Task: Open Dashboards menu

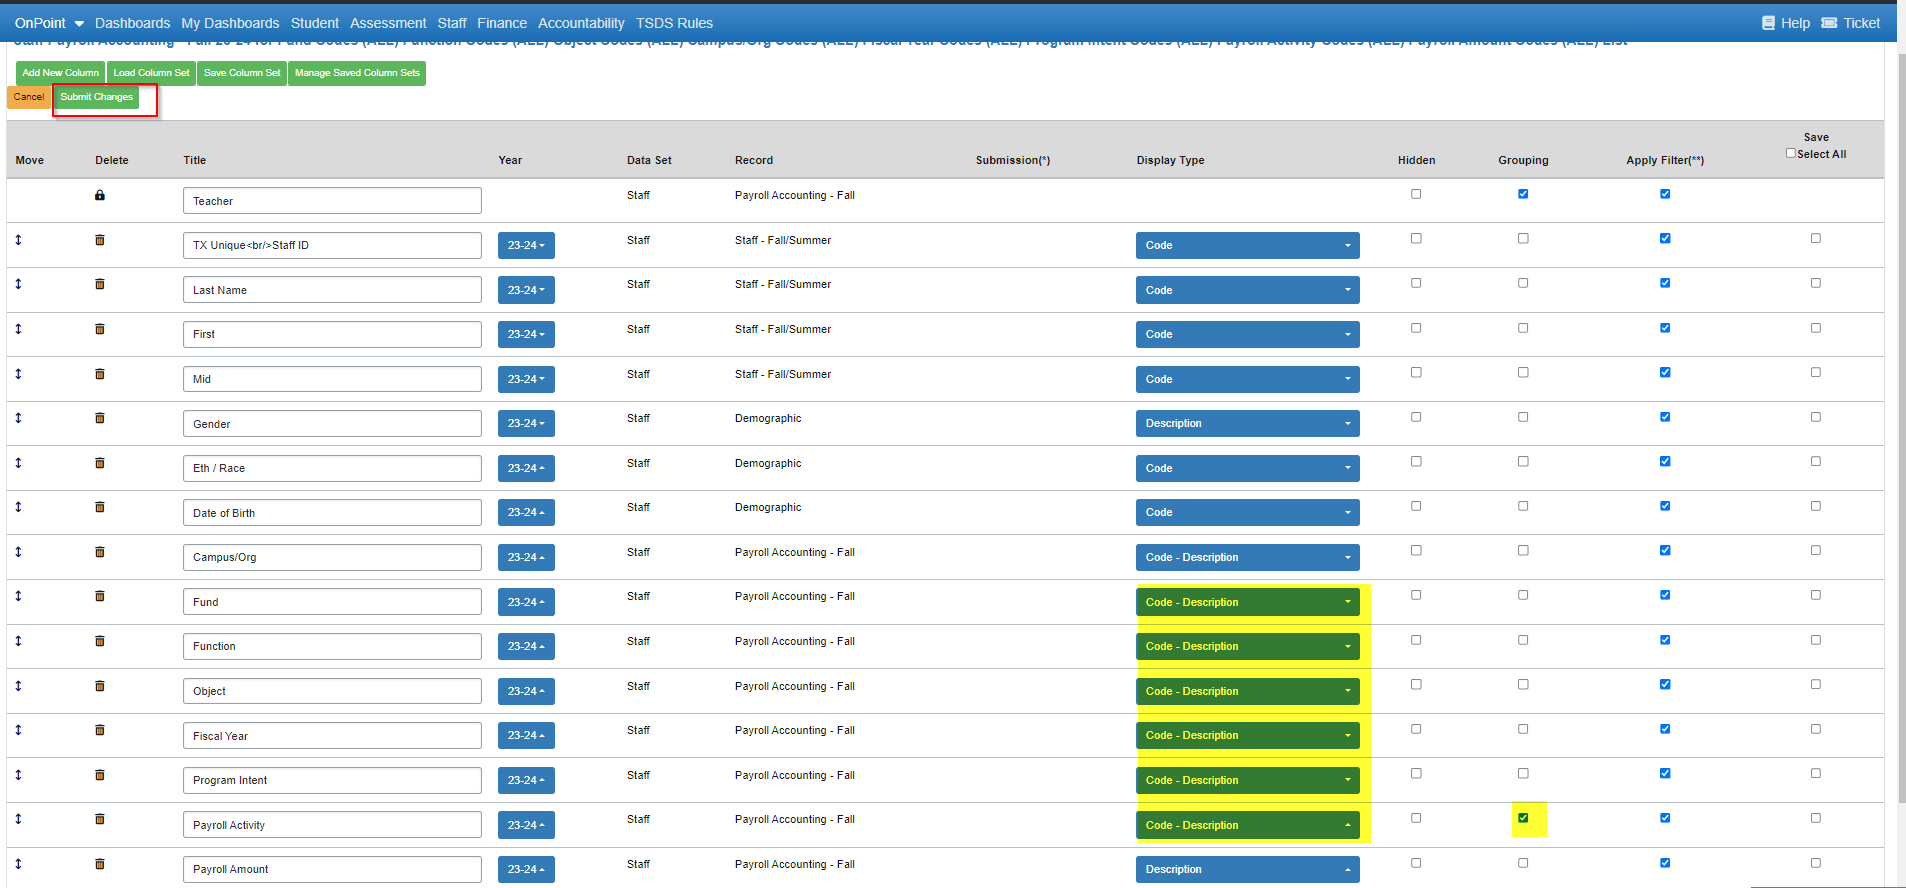Action: point(132,23)
